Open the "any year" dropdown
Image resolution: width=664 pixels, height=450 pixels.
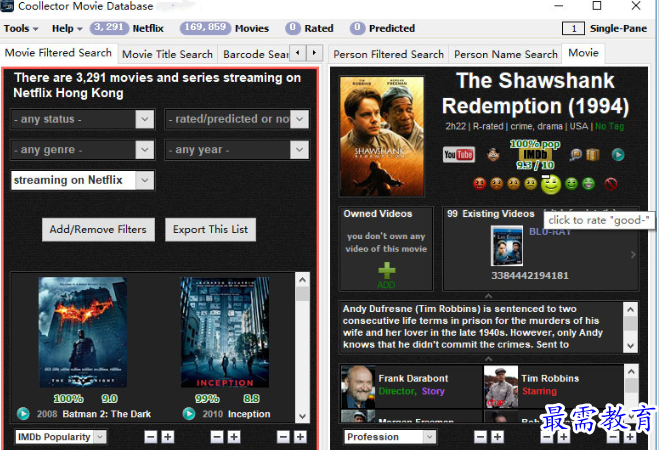click(x=237, y=150)
